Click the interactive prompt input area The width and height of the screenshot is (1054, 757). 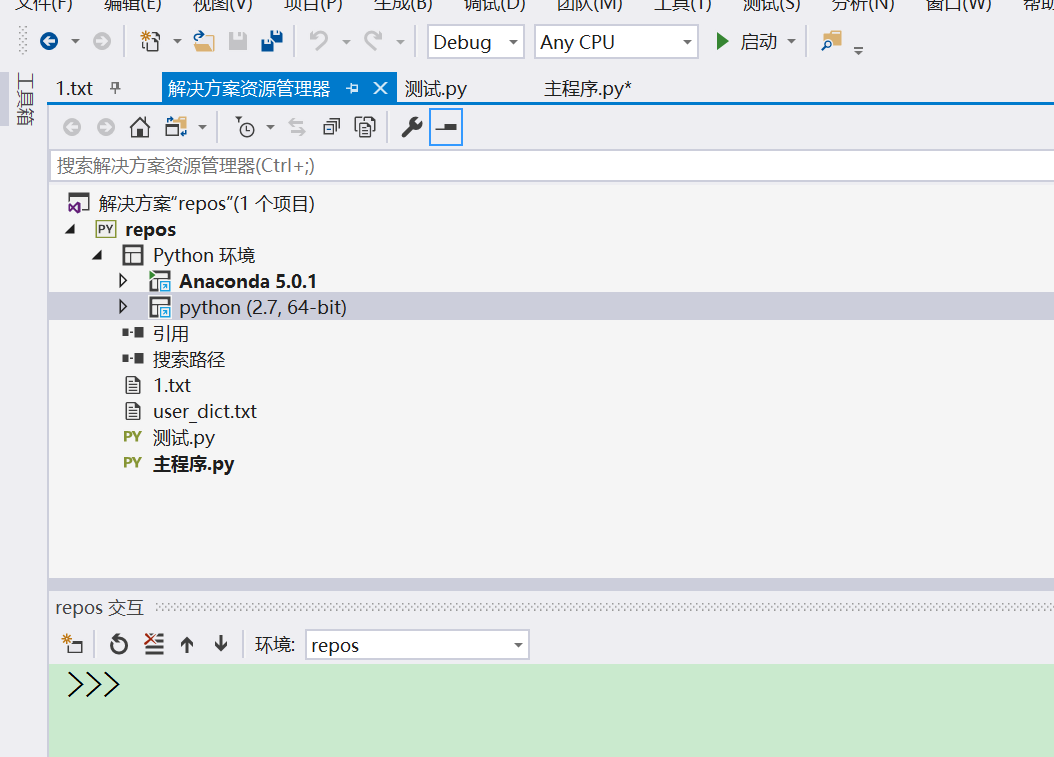click(x=551, y=710)
